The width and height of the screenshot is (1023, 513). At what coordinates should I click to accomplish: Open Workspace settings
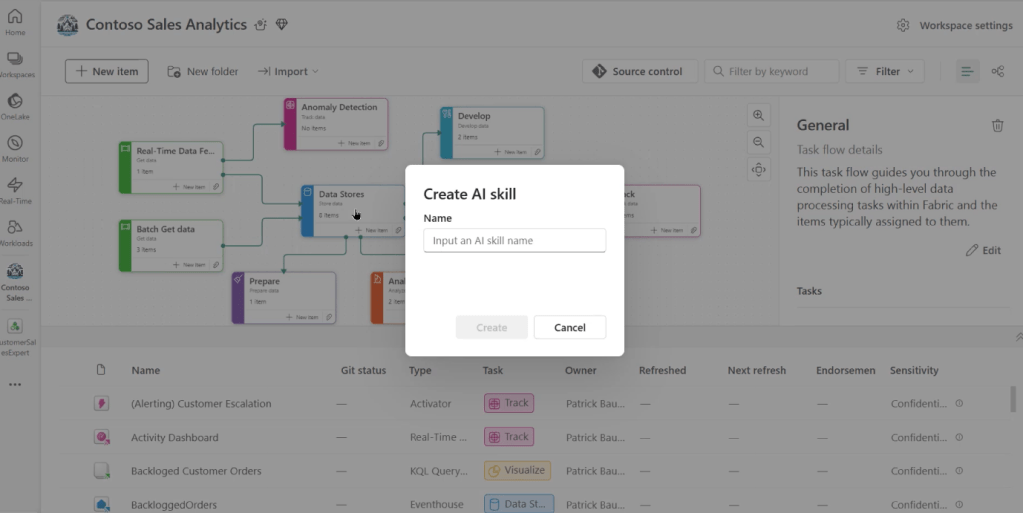pos(955,25)
